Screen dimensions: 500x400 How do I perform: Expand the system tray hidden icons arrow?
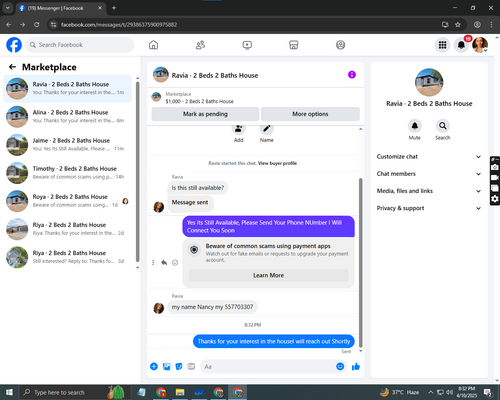pyautogui.click(x=430, y=392)
